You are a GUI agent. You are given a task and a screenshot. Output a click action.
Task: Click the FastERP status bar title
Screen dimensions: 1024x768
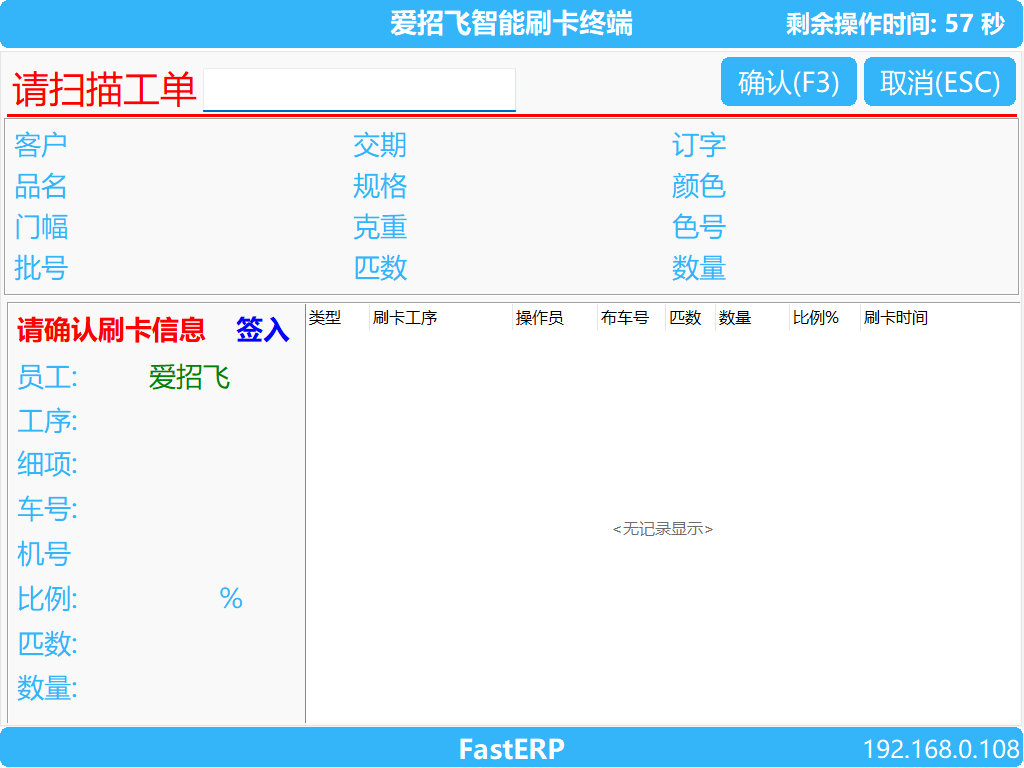pyautogui.click(x=511, y=749)
